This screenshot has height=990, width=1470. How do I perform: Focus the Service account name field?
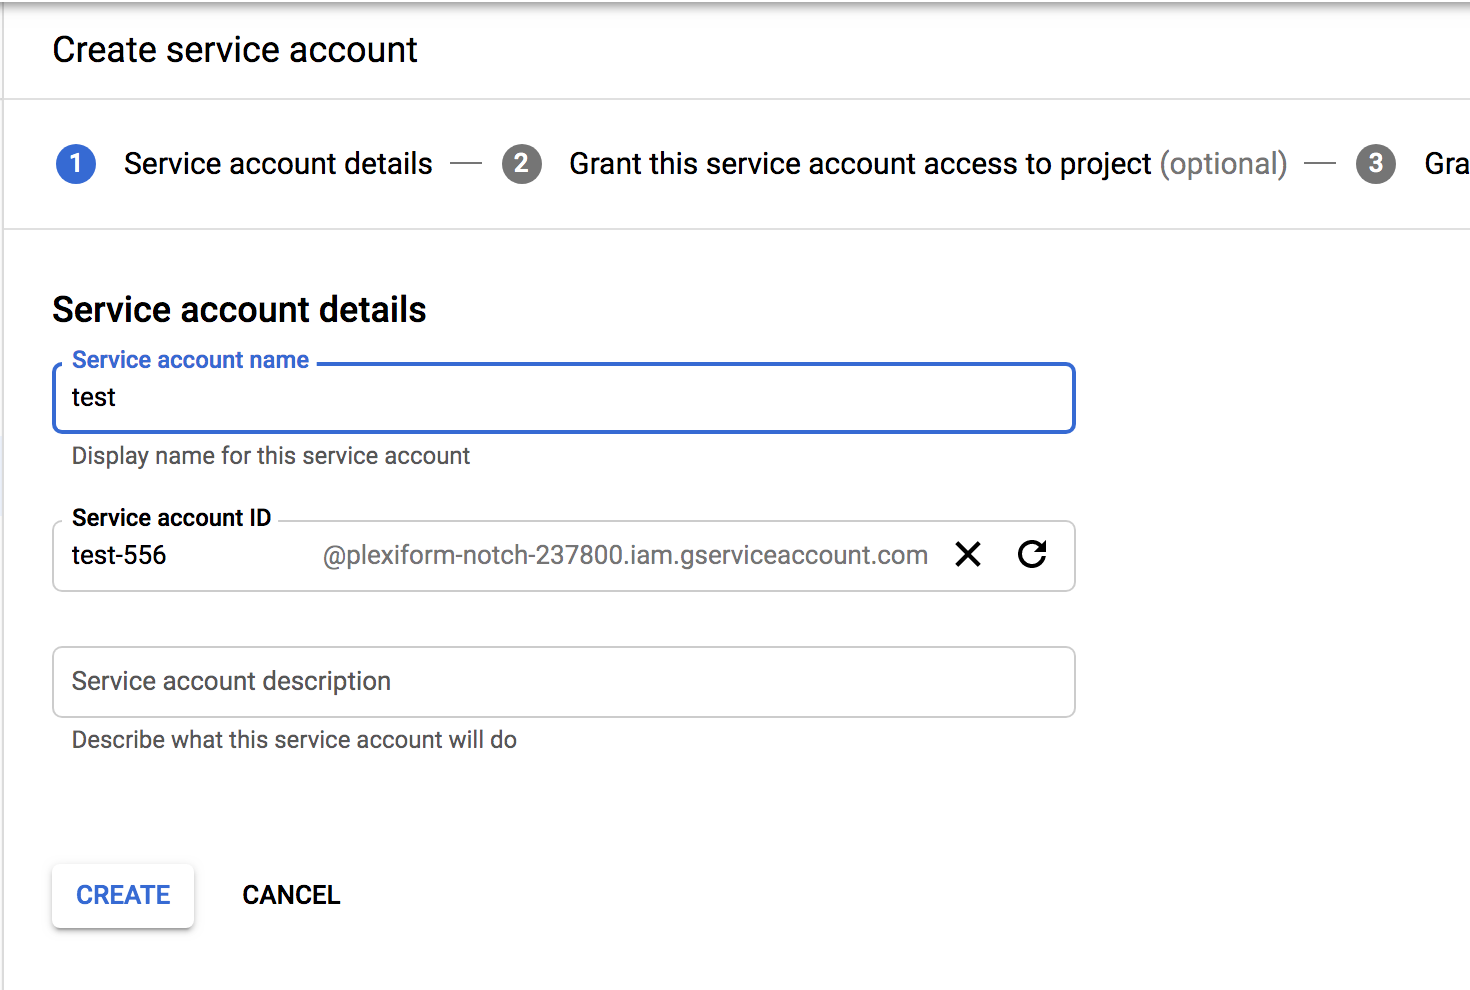coord(563,397)
